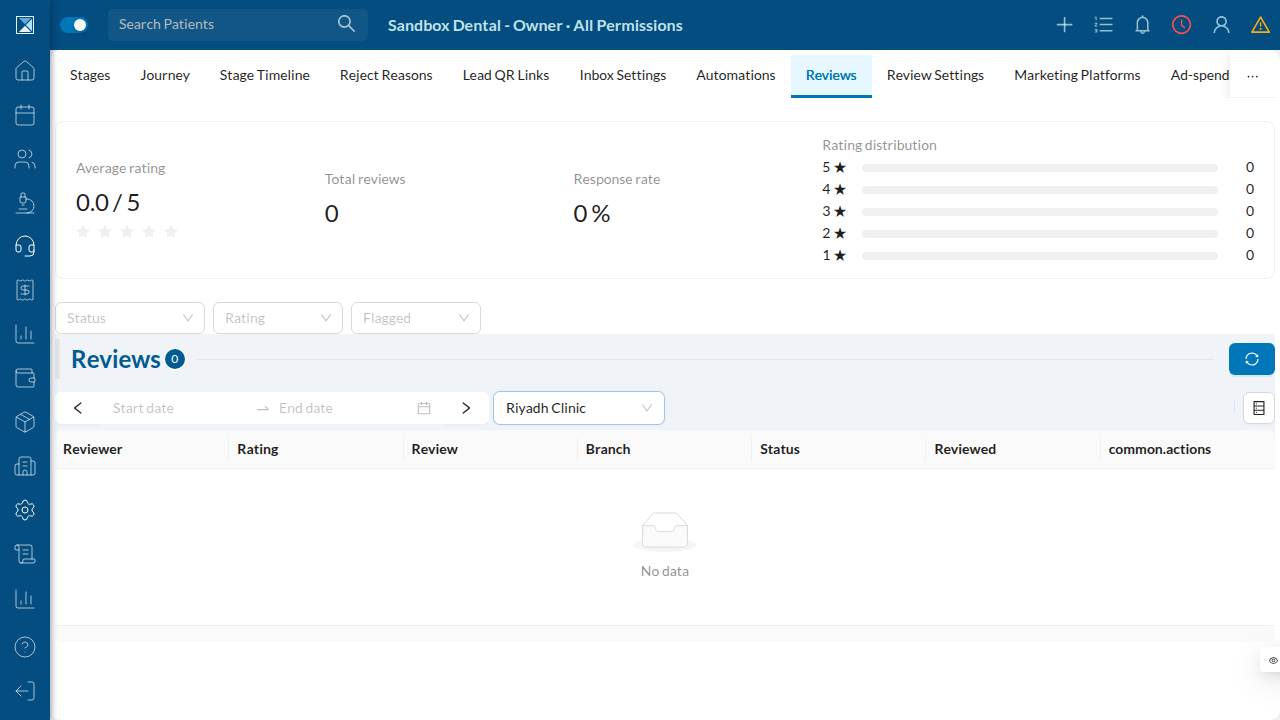Open the Status filter dropdown
Image resolution: width=1280 pixels, height=720 pixels.
click(x=130, y=318)
